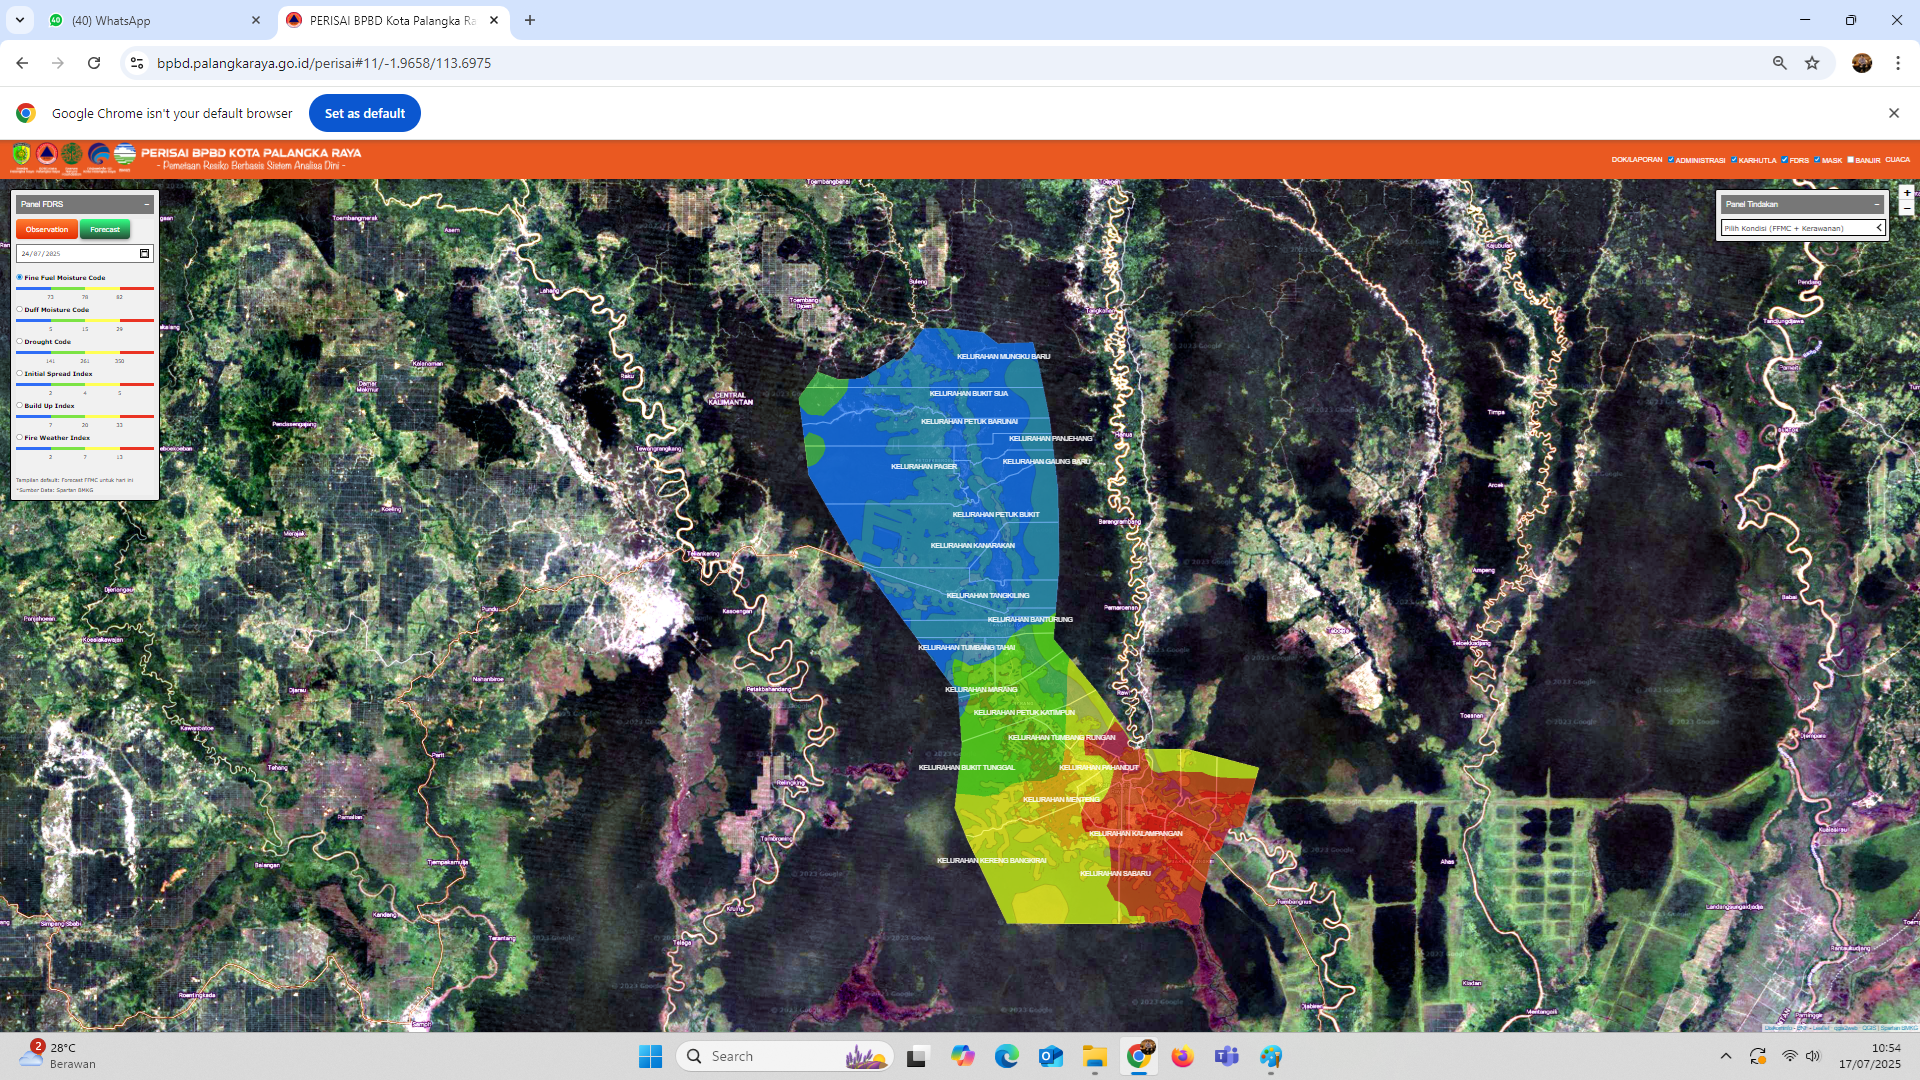Image resolution: width=1920 pixels, height=1080 pixels.
Task: Click the Observation button in Panel FDRS
Action: [47, 230]
